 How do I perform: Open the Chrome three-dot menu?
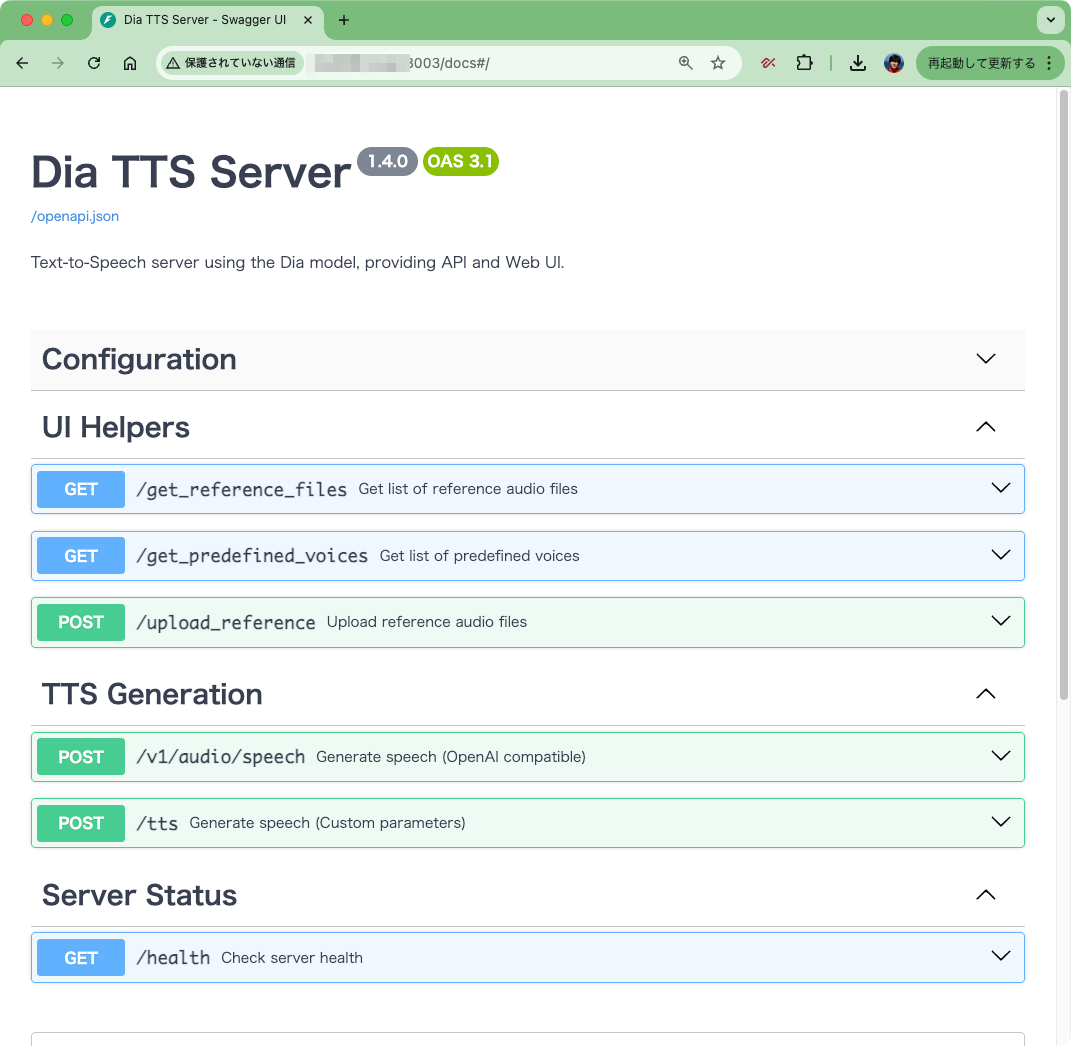tap(1050, 63)
